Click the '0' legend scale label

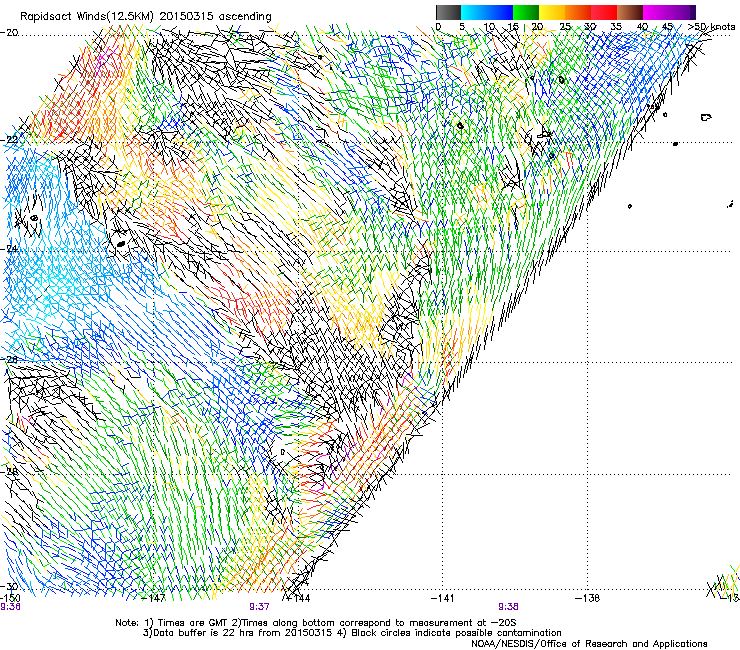[438, 27]
